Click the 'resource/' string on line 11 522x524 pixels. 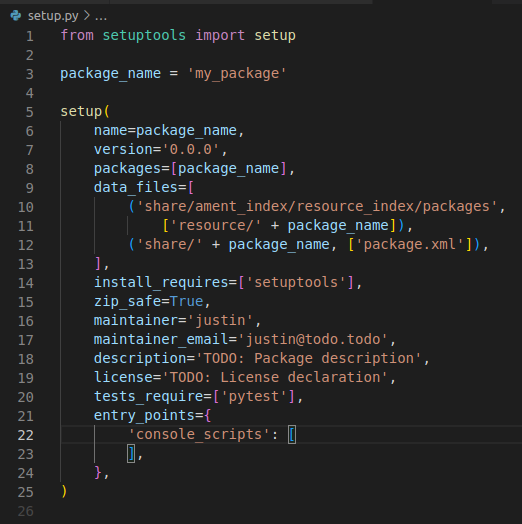click(216, 226)
